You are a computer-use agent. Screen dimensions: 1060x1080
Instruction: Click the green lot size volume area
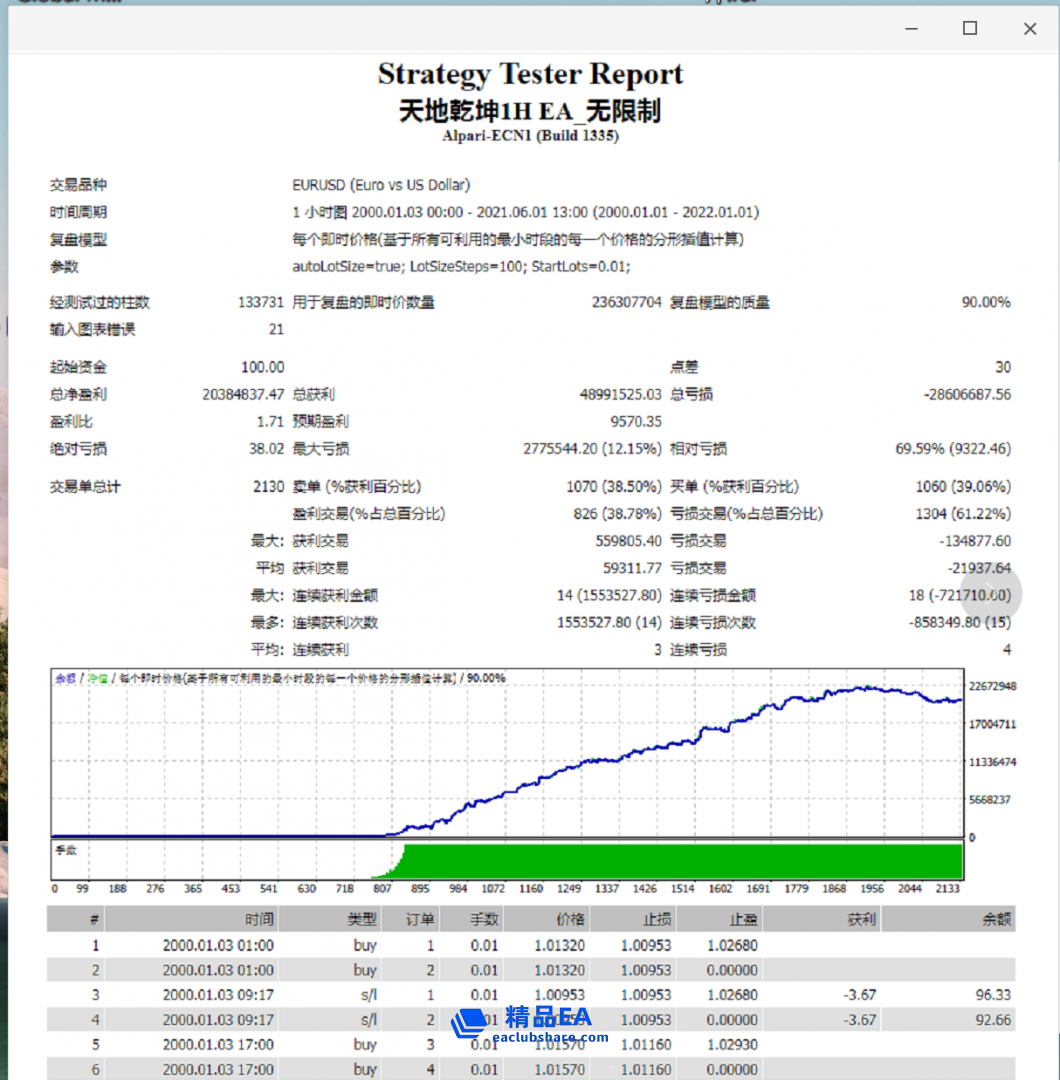(680, 860)
